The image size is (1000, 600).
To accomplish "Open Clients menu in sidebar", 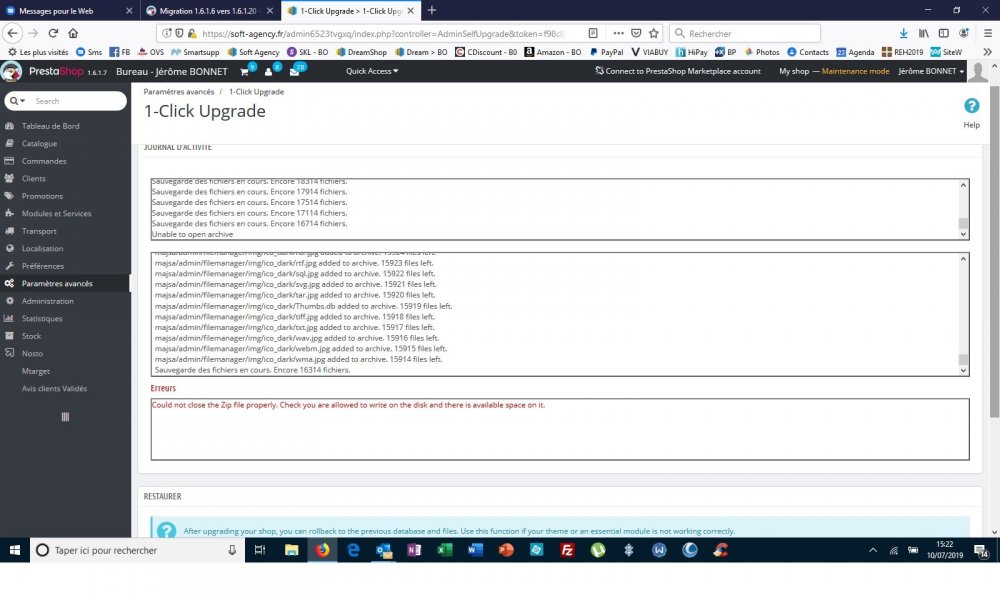I will tap(33, 179).
